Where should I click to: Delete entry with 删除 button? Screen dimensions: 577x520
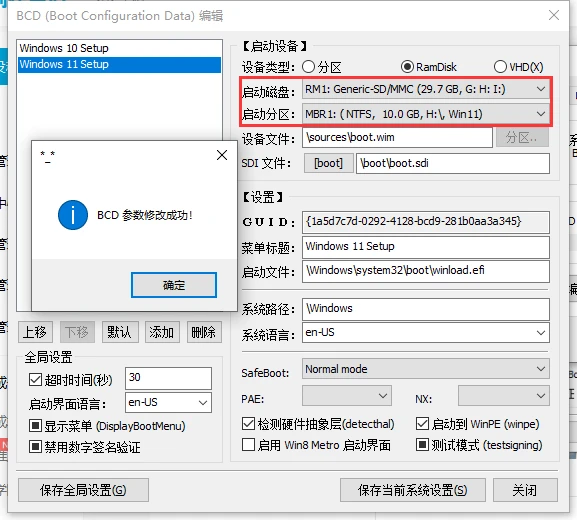tap(204, 332)
